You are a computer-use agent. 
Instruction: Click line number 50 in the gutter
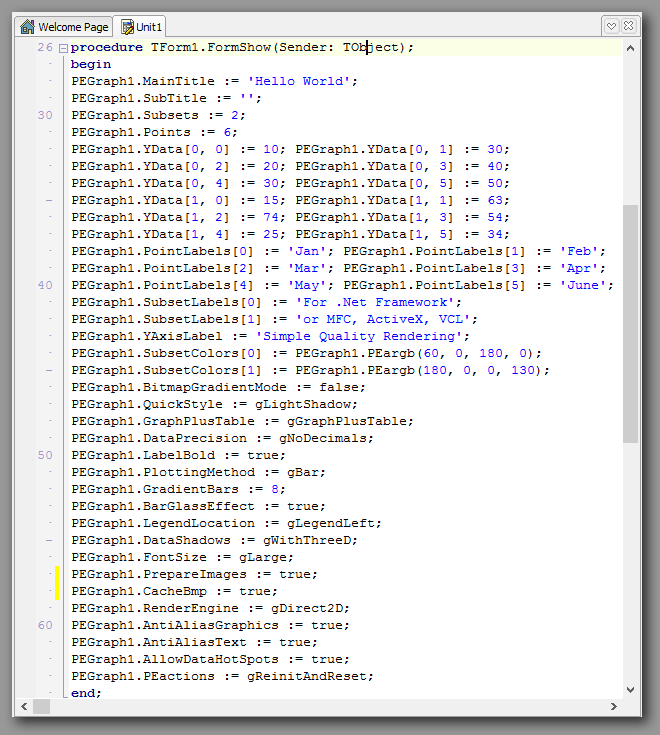click(x=45, y=456)
